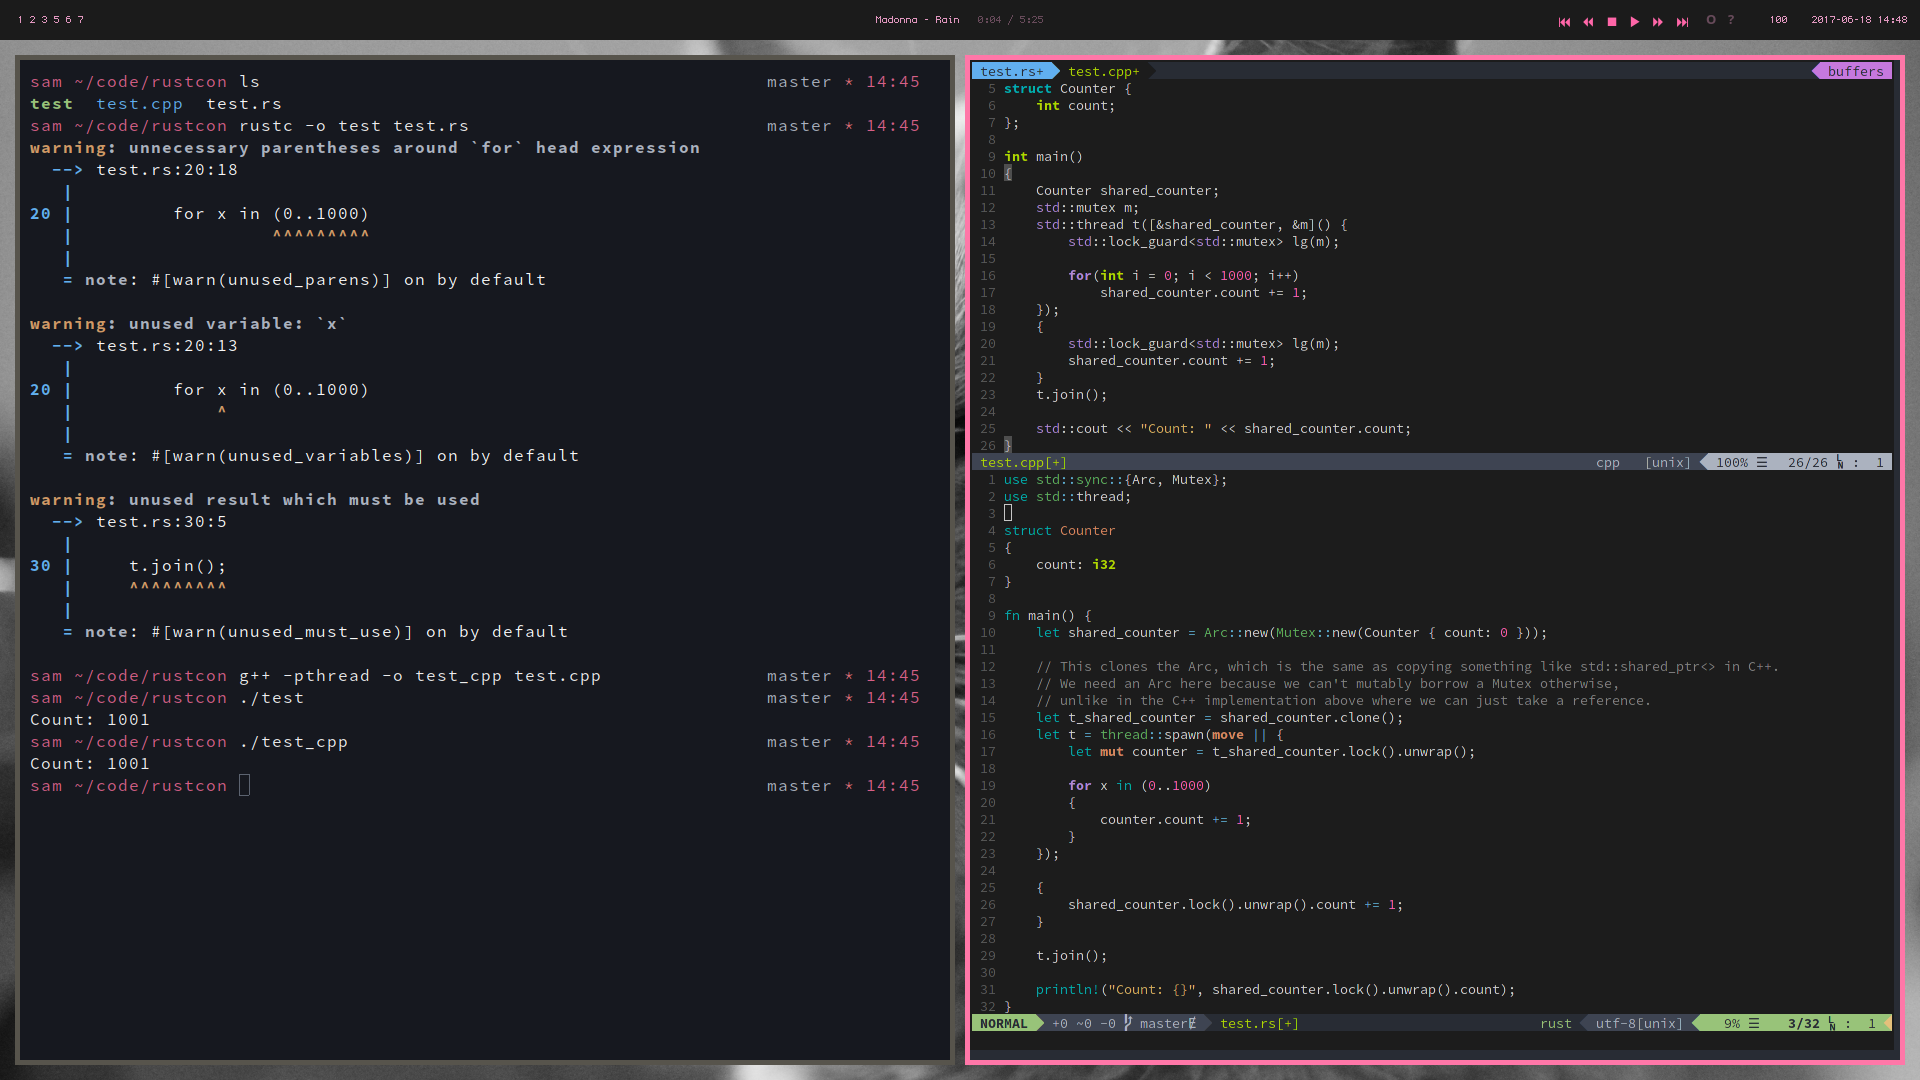Image resolution: width=1920 pixels, height=1080 pixels.
Task: Click the song time progress display
Action: point(1010,20)
